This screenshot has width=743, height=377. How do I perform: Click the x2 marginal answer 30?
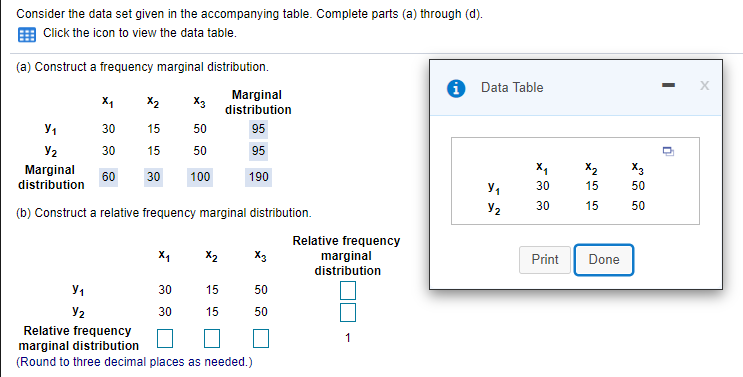coord(153,177)
